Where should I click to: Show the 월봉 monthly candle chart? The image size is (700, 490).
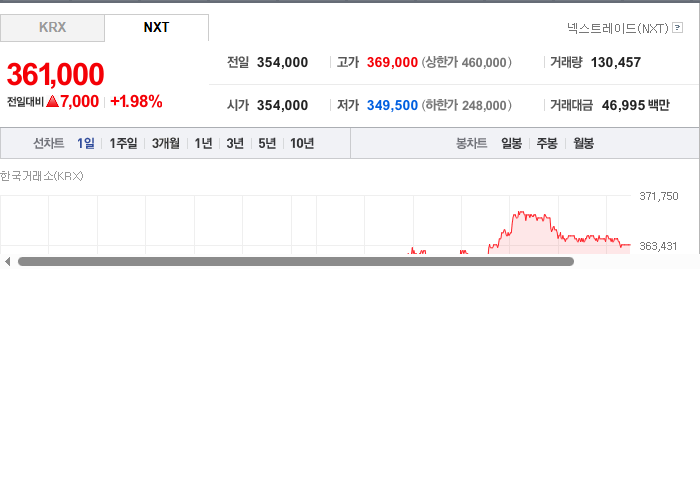(583, 143)
